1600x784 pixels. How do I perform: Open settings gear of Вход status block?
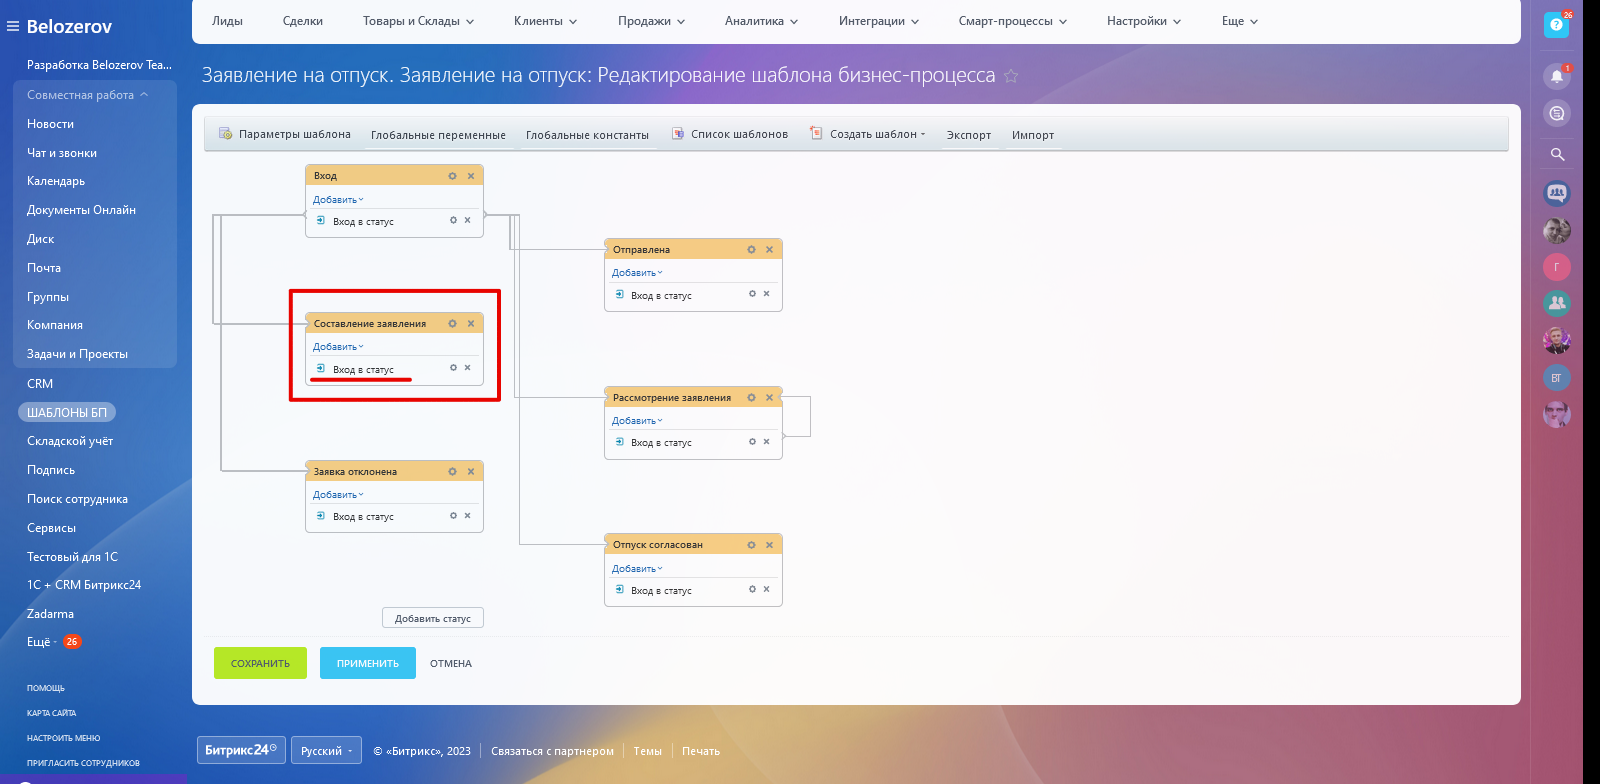point(452,176)
